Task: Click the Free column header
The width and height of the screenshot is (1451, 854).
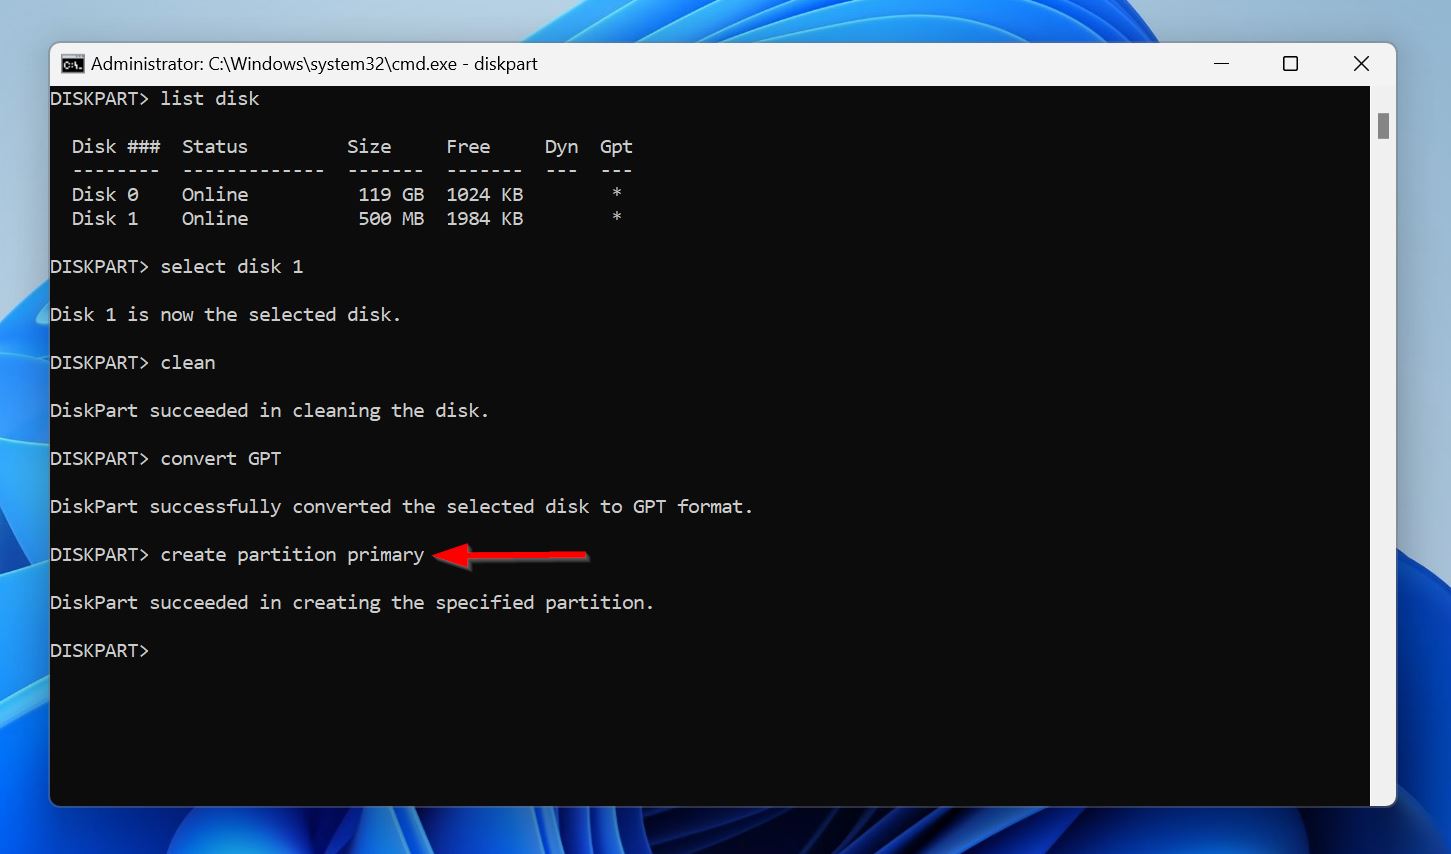Action: click(x=468, y=146)
